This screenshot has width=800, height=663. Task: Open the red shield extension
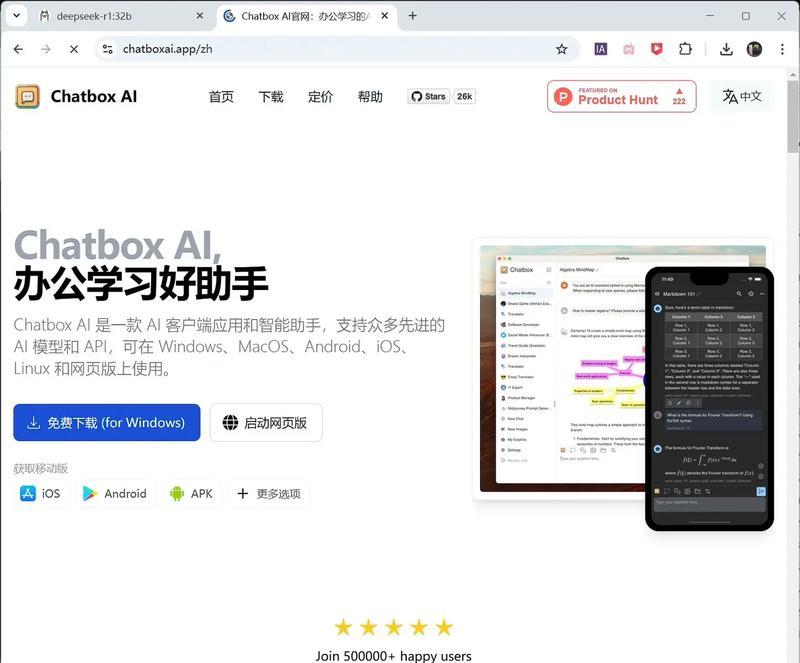click(657, 49)
